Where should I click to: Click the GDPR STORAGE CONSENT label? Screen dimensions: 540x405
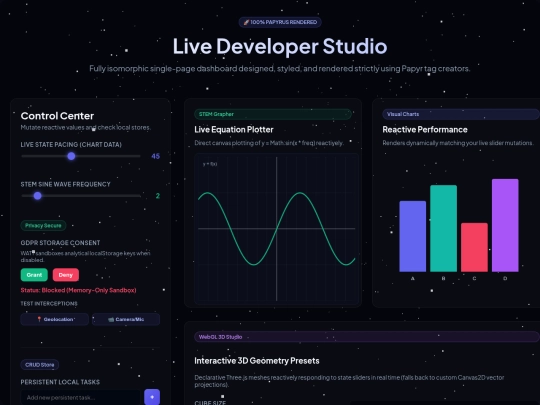coord(60,243)
